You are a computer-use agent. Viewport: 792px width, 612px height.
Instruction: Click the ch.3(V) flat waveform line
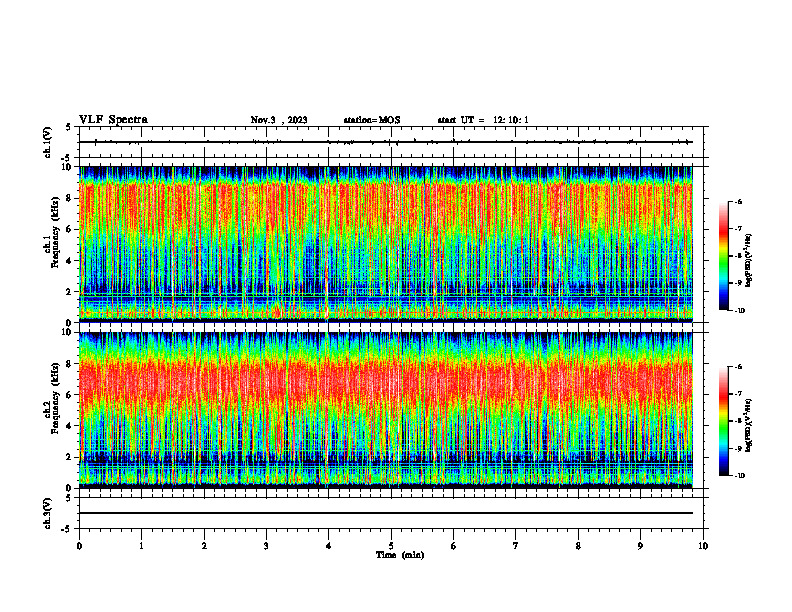(x=386, y=513)
